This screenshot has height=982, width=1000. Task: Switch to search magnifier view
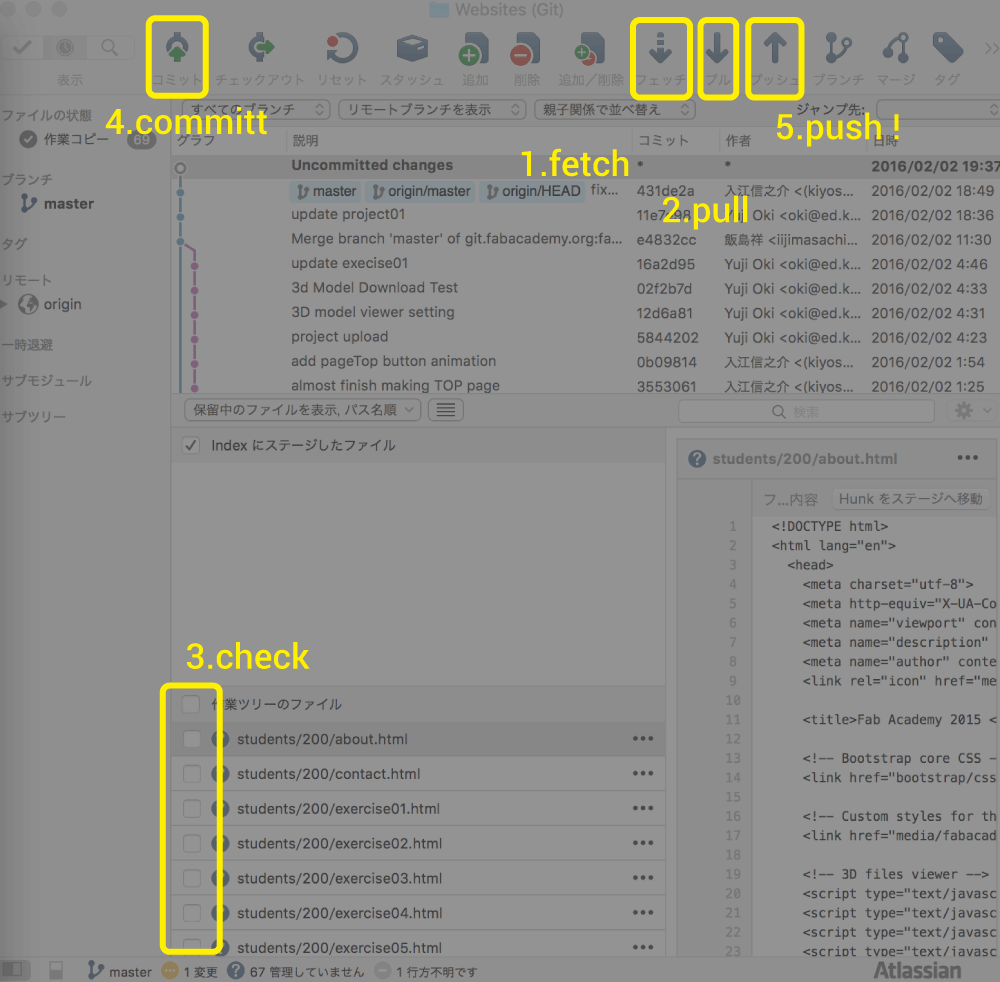pos(110,47)
